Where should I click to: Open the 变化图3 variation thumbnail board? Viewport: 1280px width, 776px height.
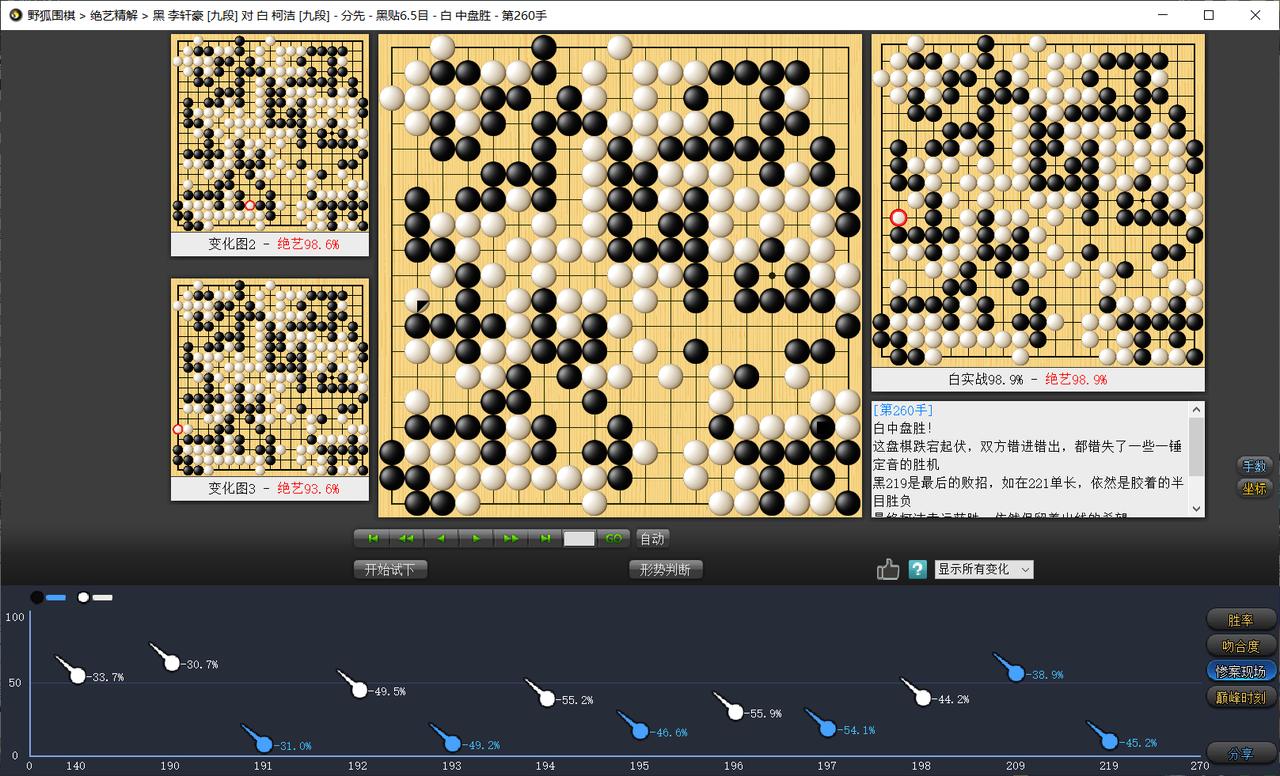point(269,377)
